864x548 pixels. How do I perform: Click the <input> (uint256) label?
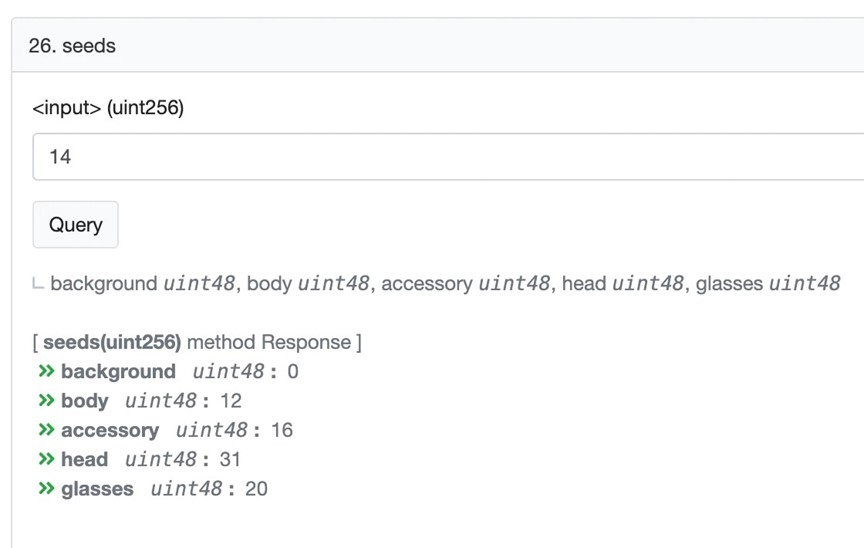pos(108,107)
